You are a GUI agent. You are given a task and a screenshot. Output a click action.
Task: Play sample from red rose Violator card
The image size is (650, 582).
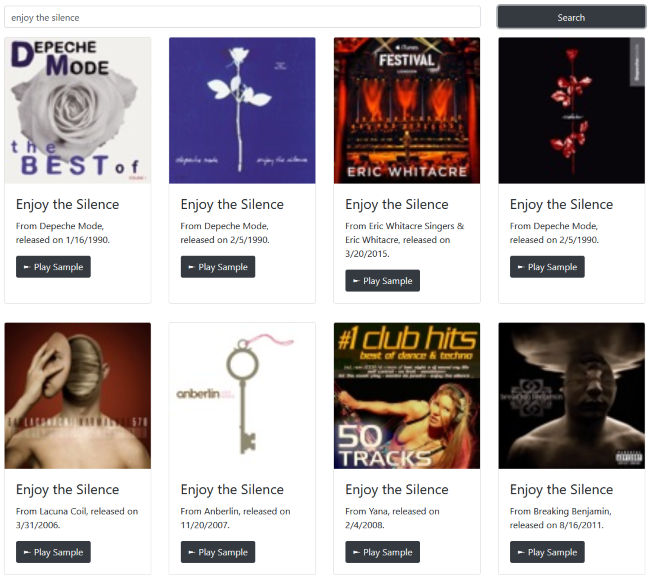click(x=547, y=267)
